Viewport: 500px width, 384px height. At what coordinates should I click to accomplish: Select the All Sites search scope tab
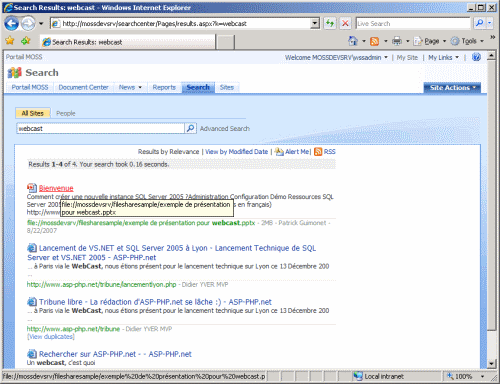tap(33, 113)
